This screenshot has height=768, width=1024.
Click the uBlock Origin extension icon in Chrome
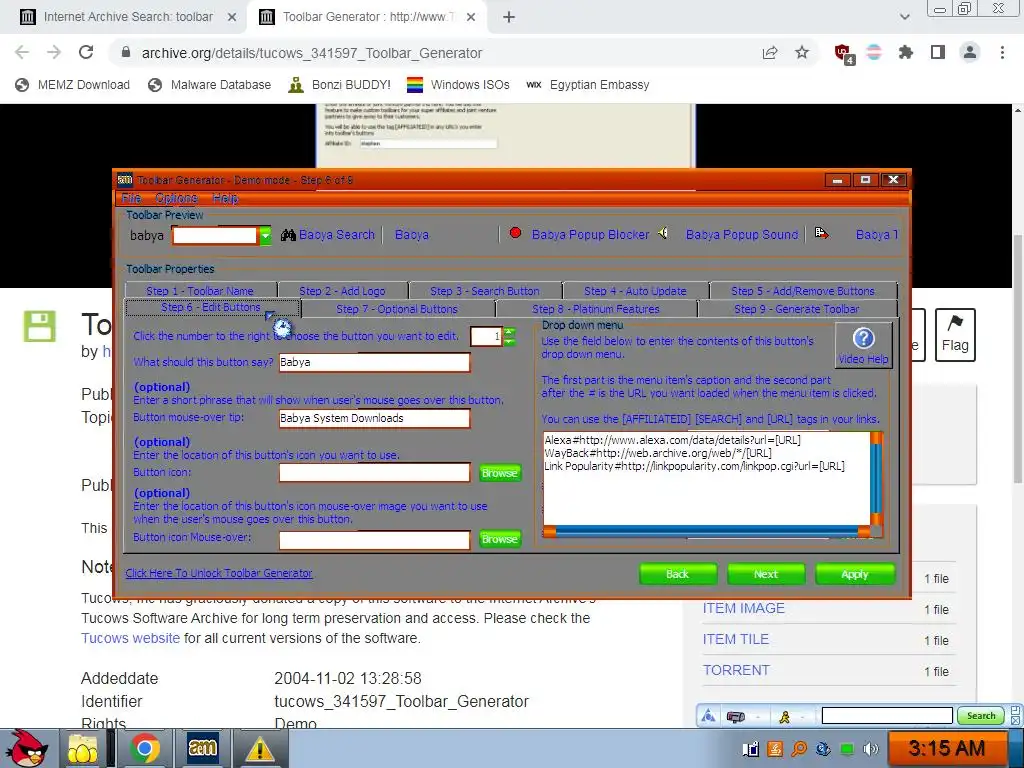[844, 53]
